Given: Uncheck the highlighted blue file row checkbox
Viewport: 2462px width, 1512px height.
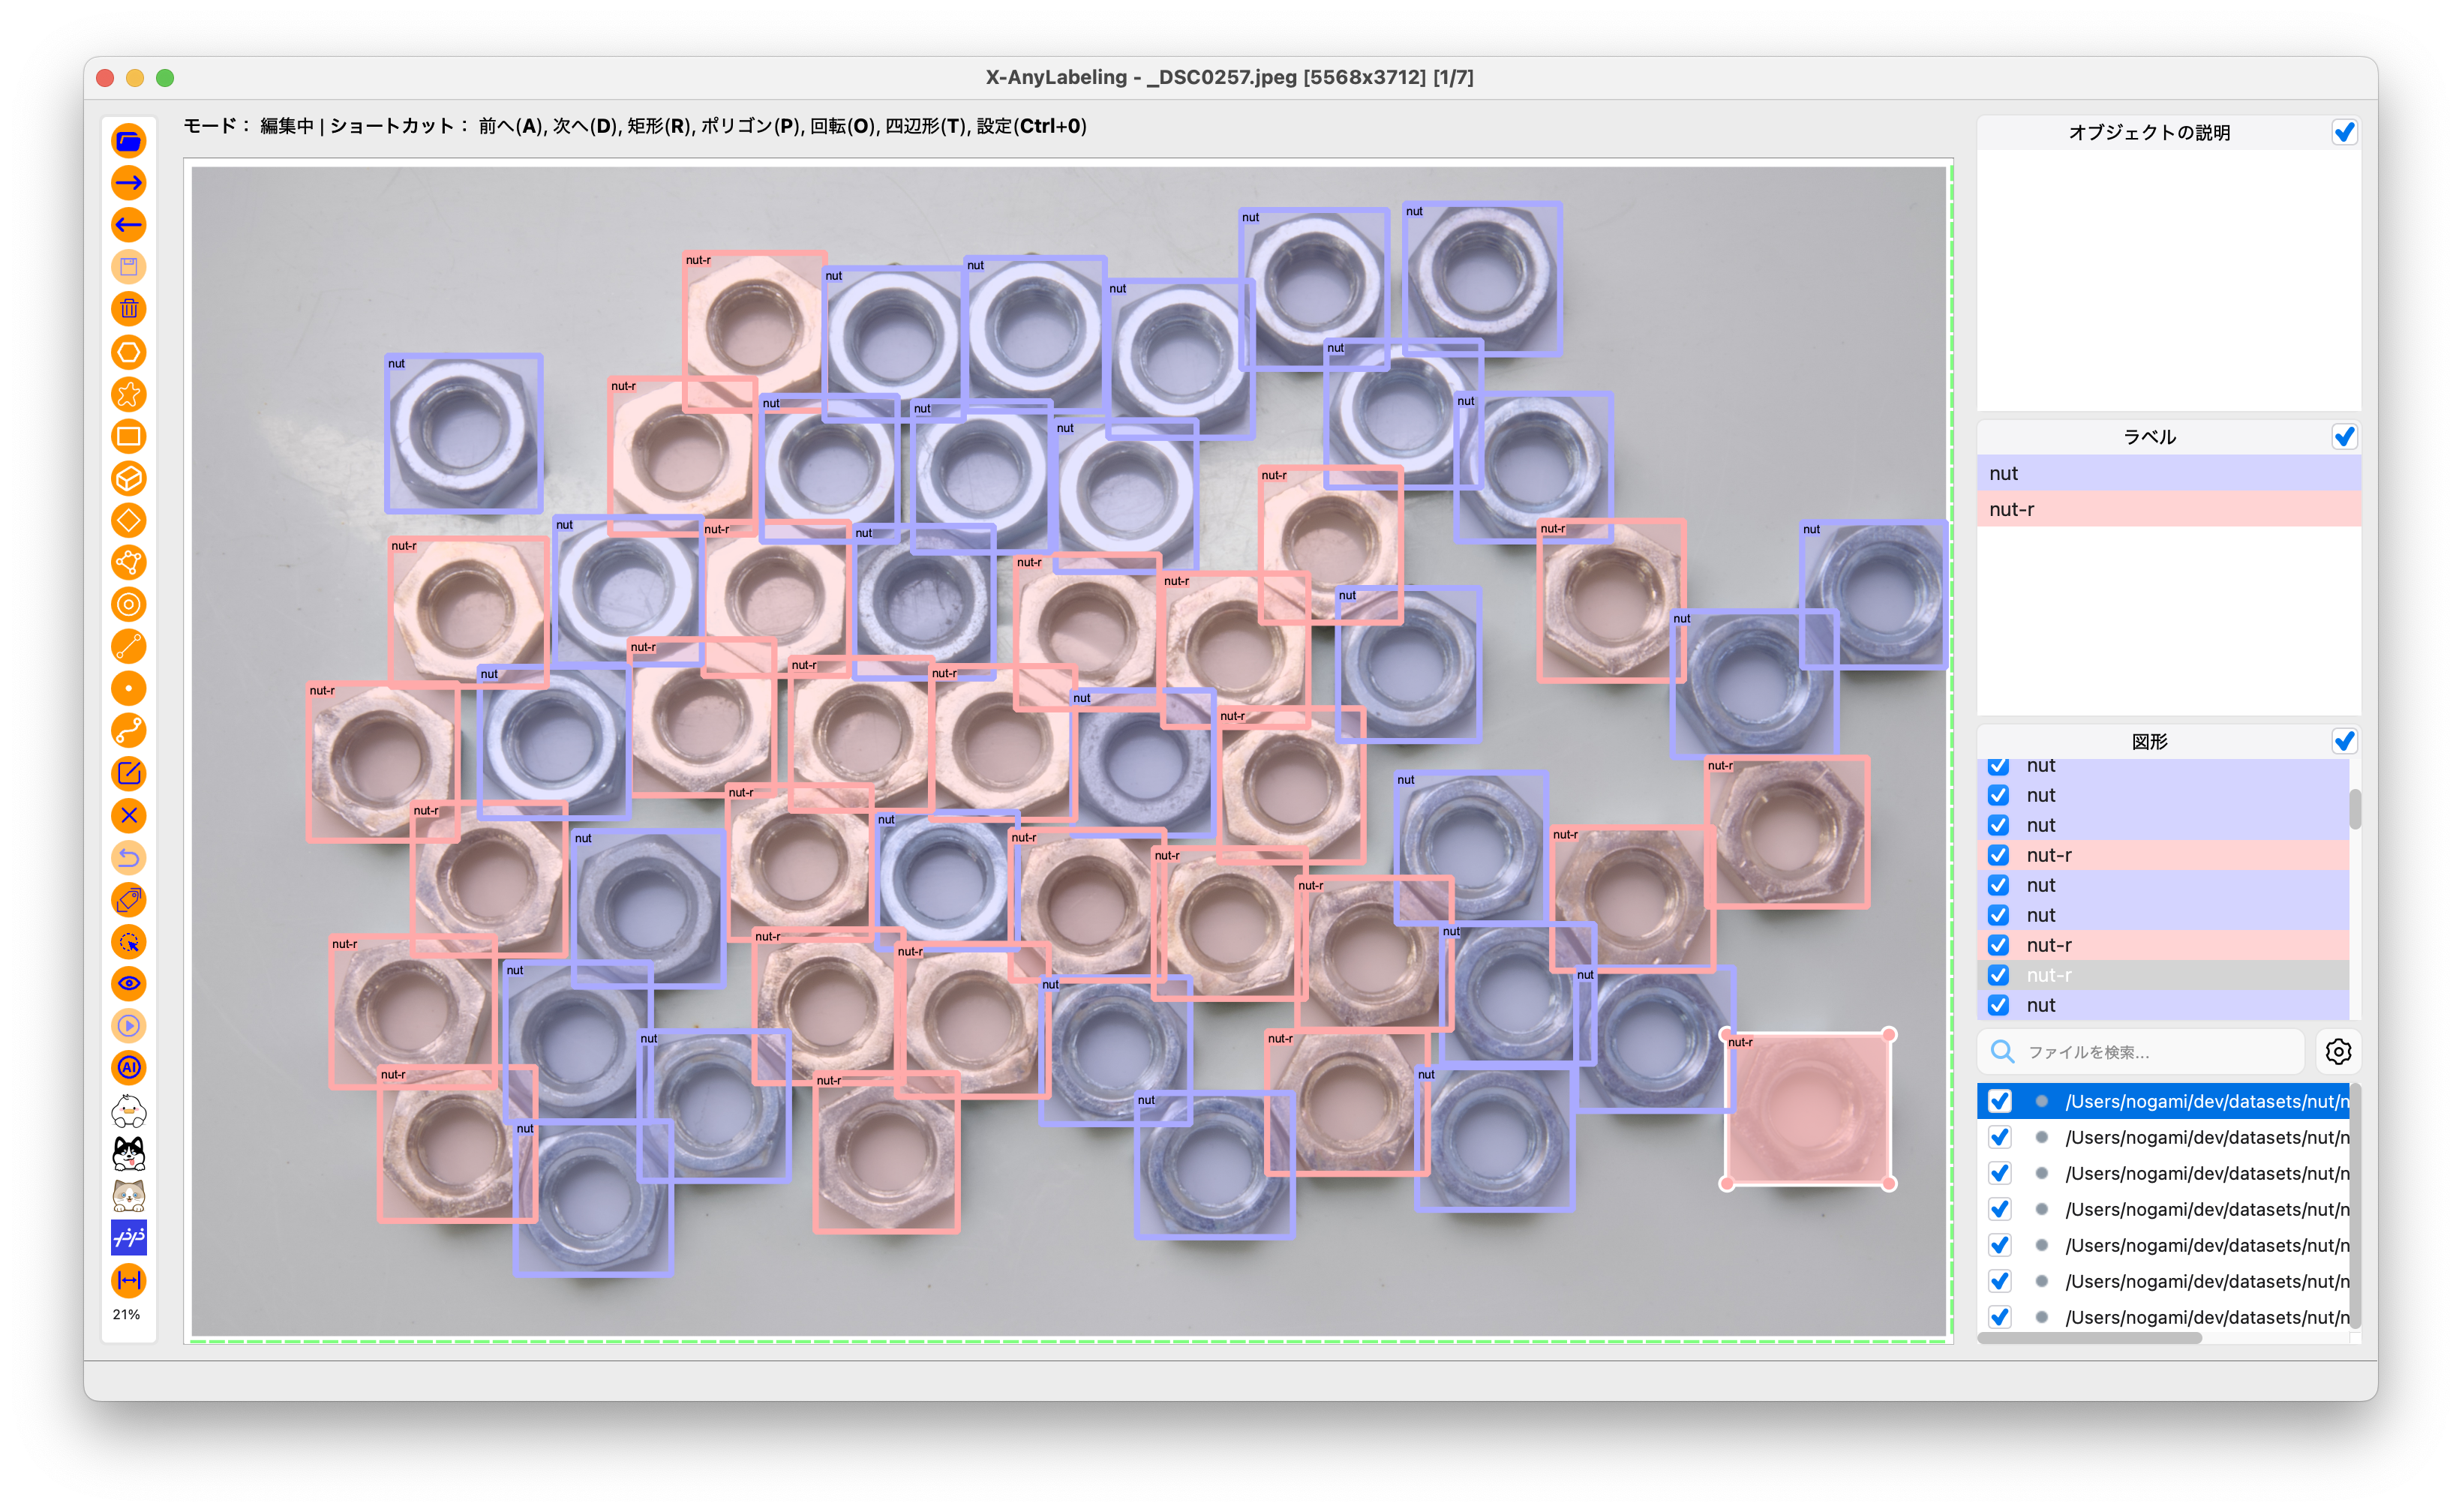Looking at the screenshot, I should click(x=1999, y=1101).
